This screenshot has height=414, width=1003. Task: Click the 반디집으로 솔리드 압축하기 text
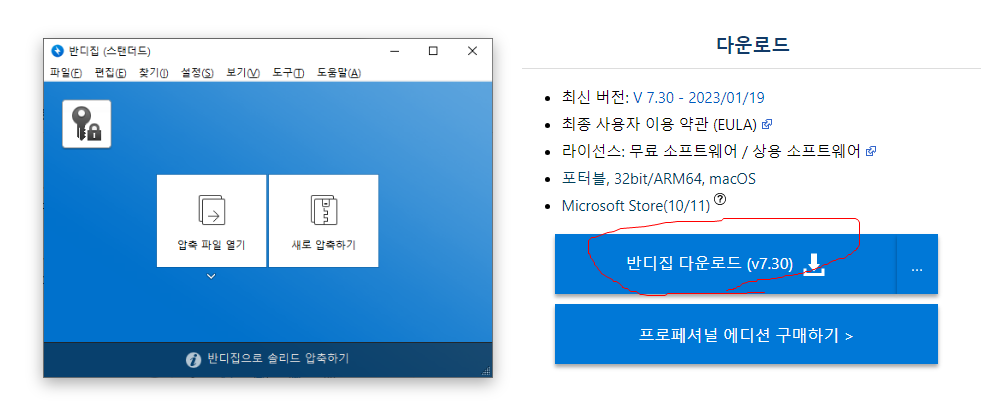tap(278, 359)
